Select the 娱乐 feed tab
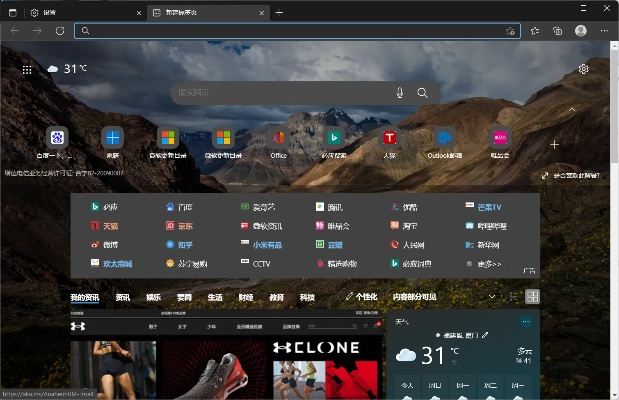Image resolution: width=619 pixels, height=400 pixels. coord(153,297)
